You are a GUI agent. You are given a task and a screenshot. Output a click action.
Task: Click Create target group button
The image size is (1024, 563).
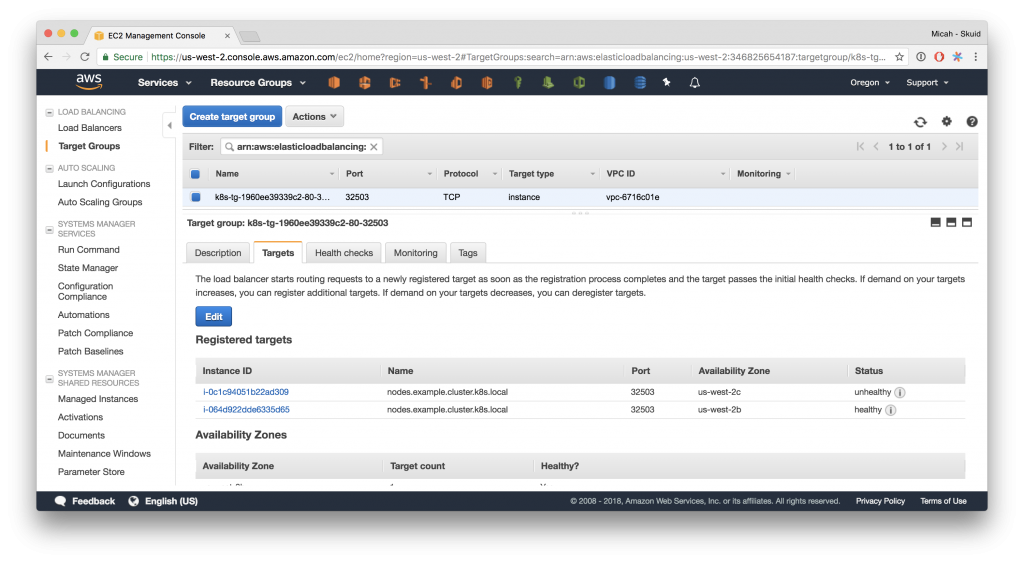point(232,116)
